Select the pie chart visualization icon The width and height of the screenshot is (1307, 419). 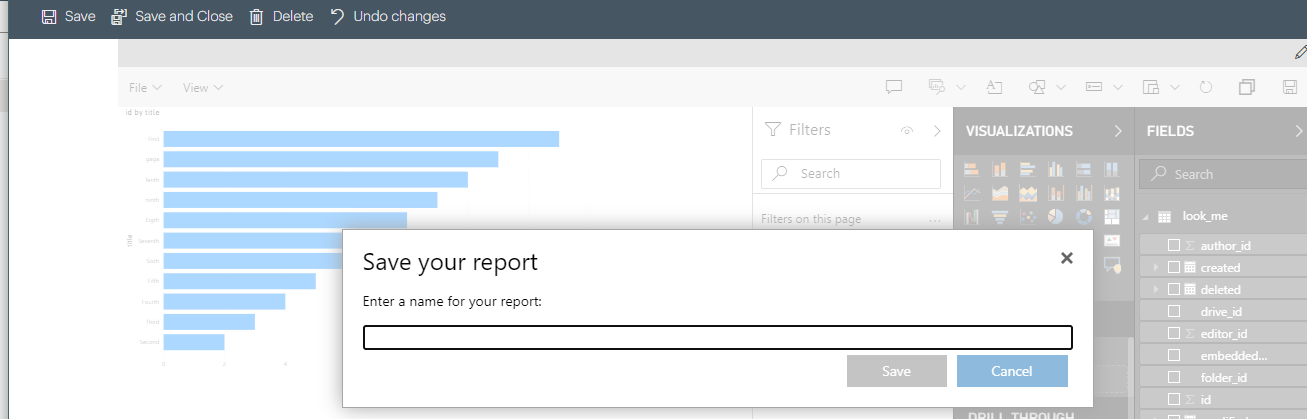[x=1056, y=216]
